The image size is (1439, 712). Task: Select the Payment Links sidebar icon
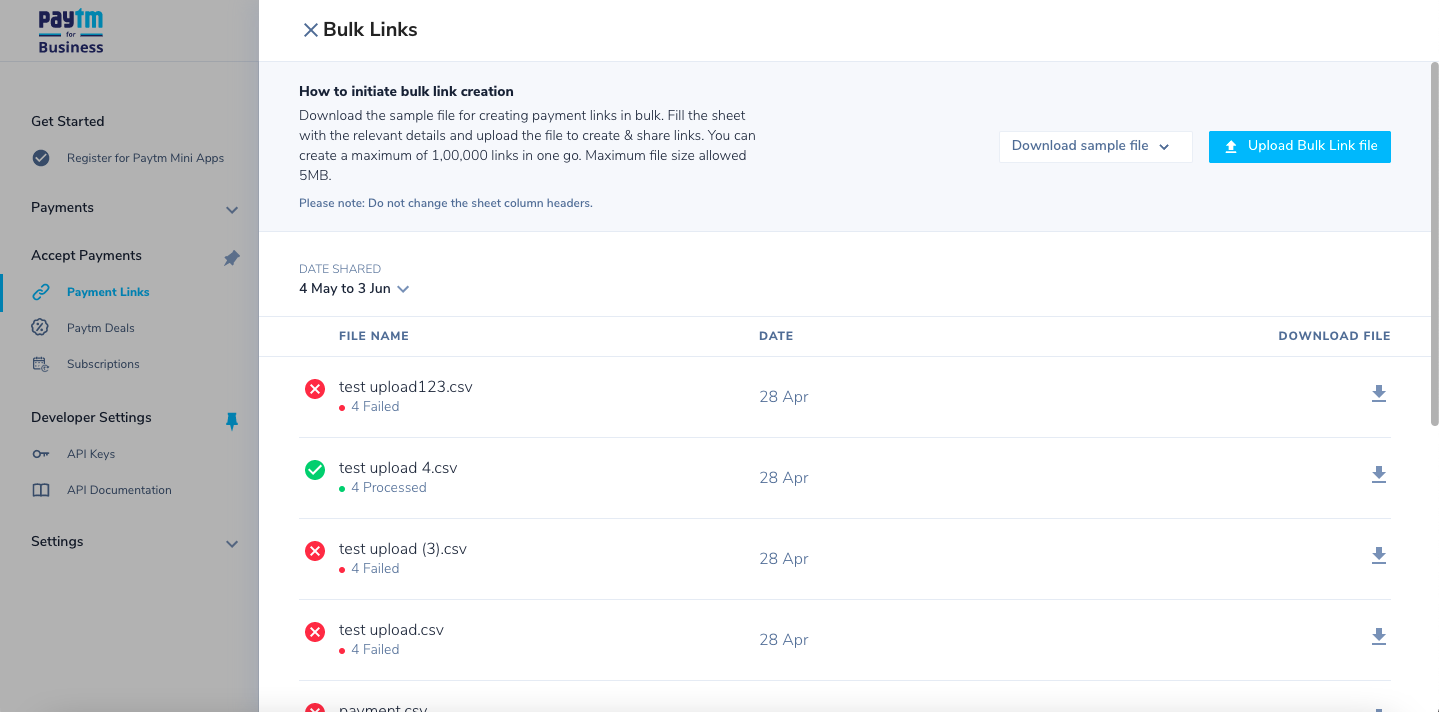(41, 291)
